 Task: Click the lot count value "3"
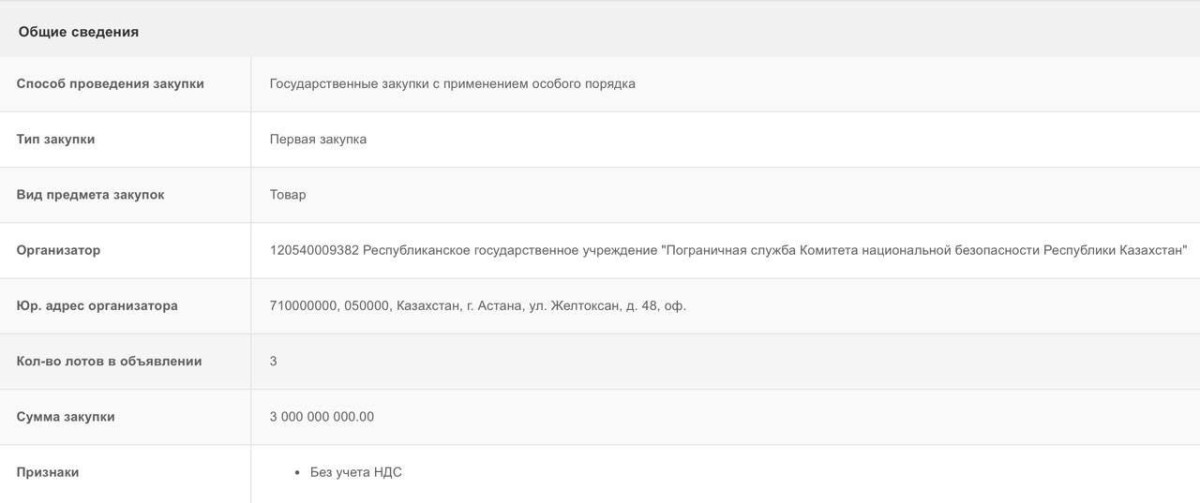coord(273,361)
